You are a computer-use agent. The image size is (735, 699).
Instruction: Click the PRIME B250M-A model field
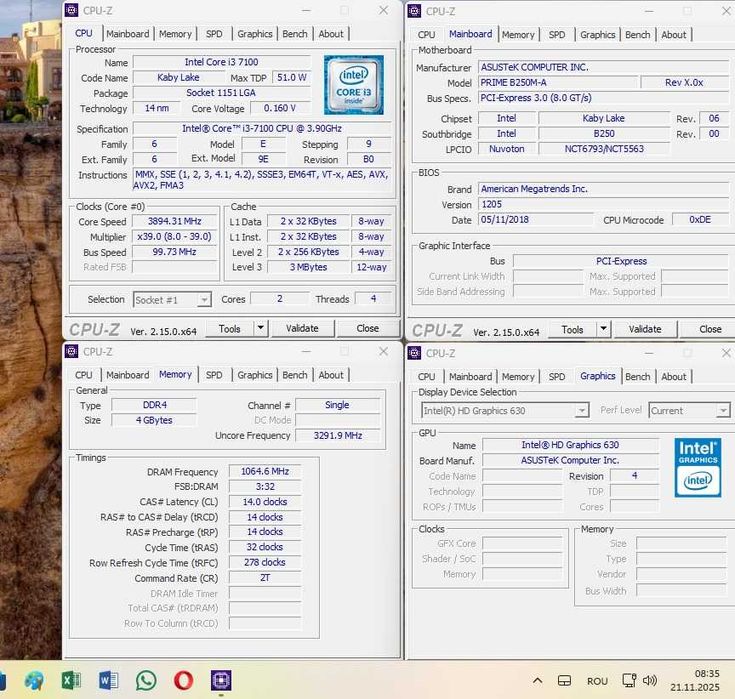pos(559,83)
